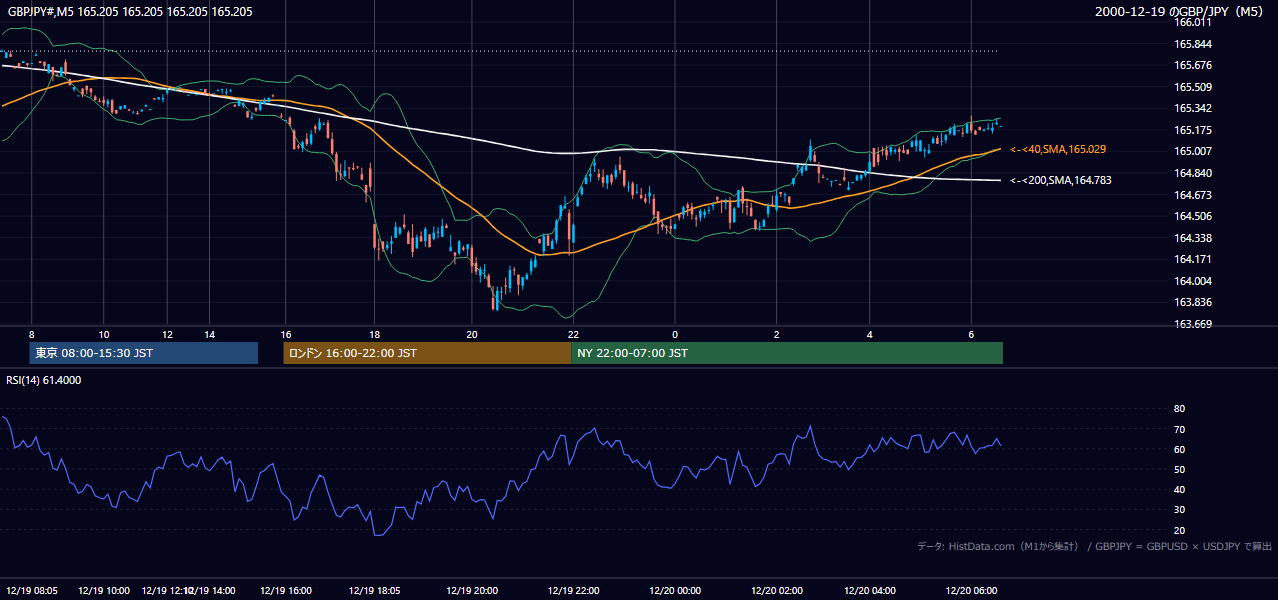Viewport: 1278px width, 600px height.
Task: Click the 164.338 price axis value
Action: pos(1193,238)
